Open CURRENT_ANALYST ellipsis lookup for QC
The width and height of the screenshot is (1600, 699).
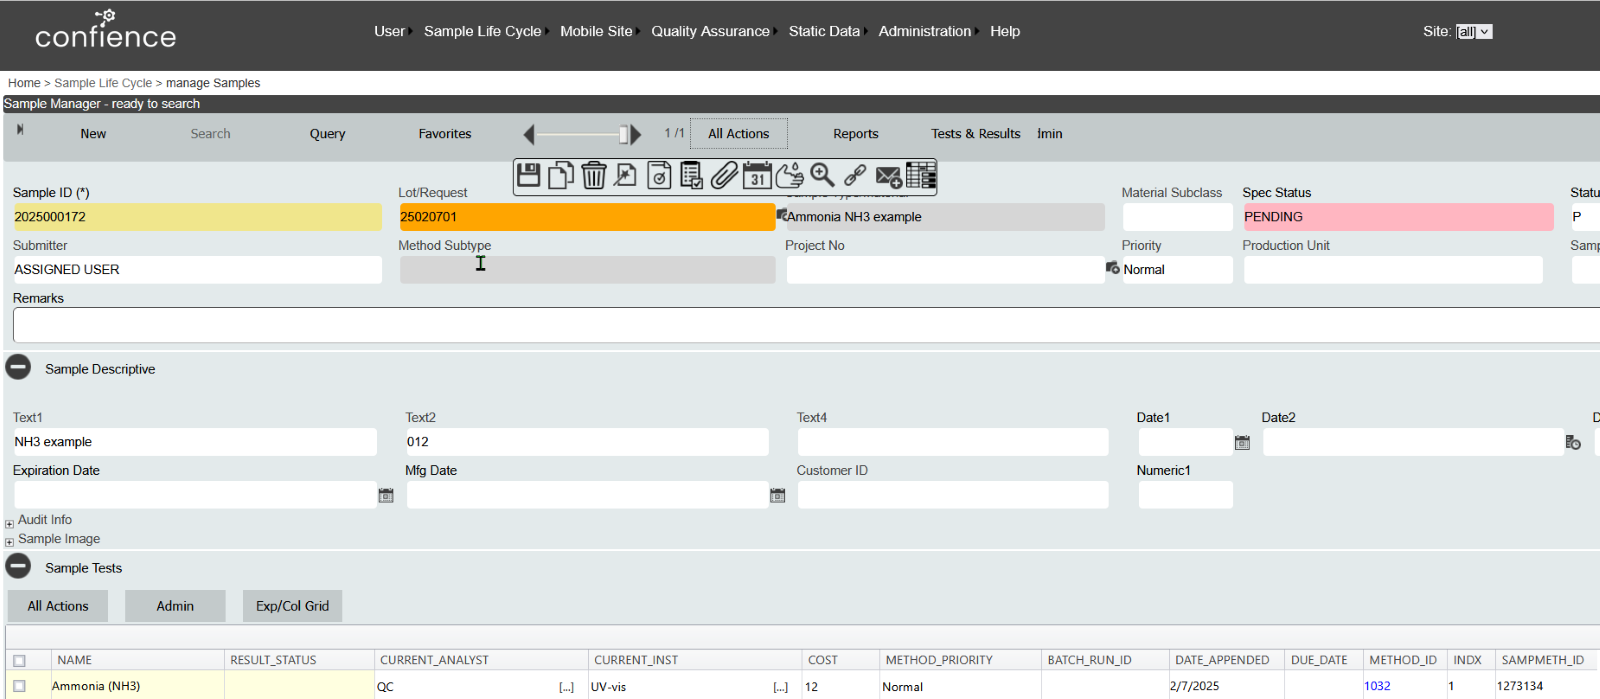click(x=566, y=687)
